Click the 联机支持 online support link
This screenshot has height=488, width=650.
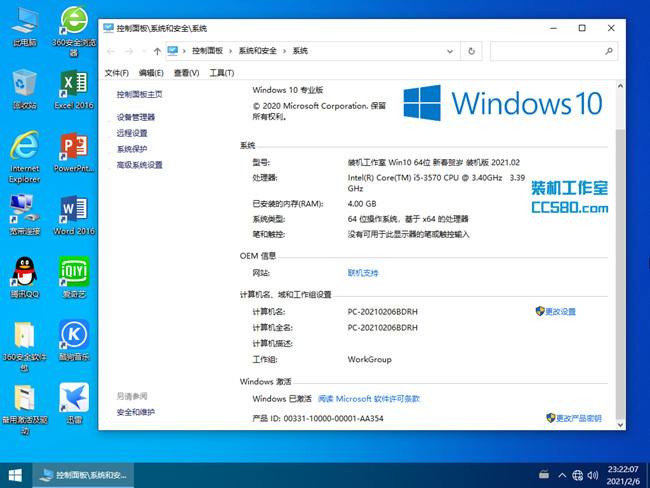(363, 273)
